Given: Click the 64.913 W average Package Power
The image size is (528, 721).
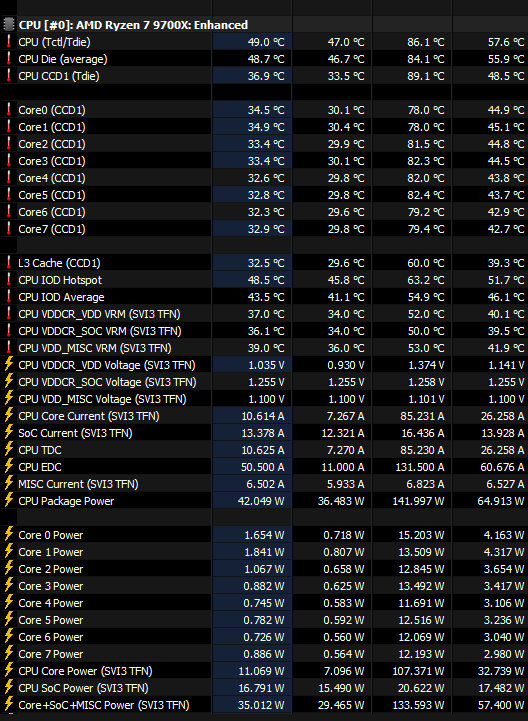Looking at the screenshot, I should [x=501, y=502].
